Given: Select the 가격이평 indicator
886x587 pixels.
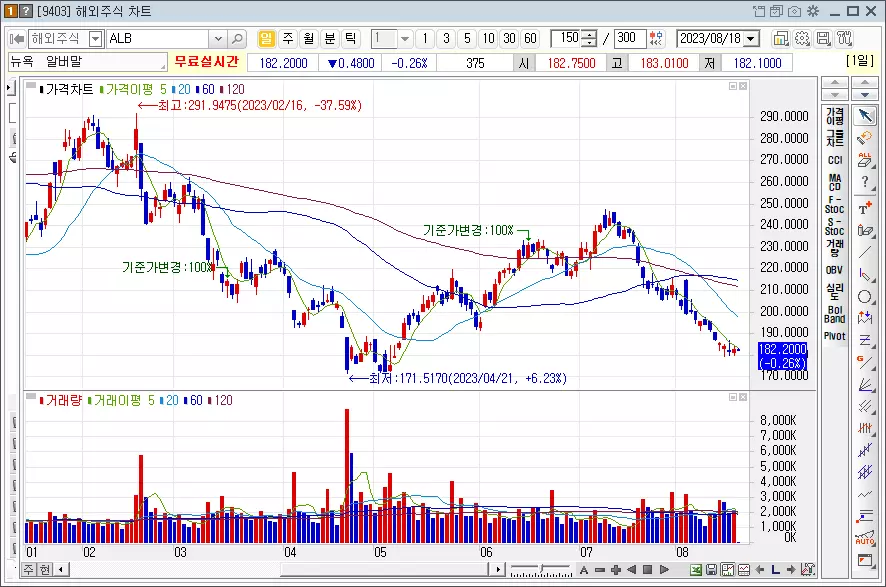Looking at the screenshot, I should (835, 116).
